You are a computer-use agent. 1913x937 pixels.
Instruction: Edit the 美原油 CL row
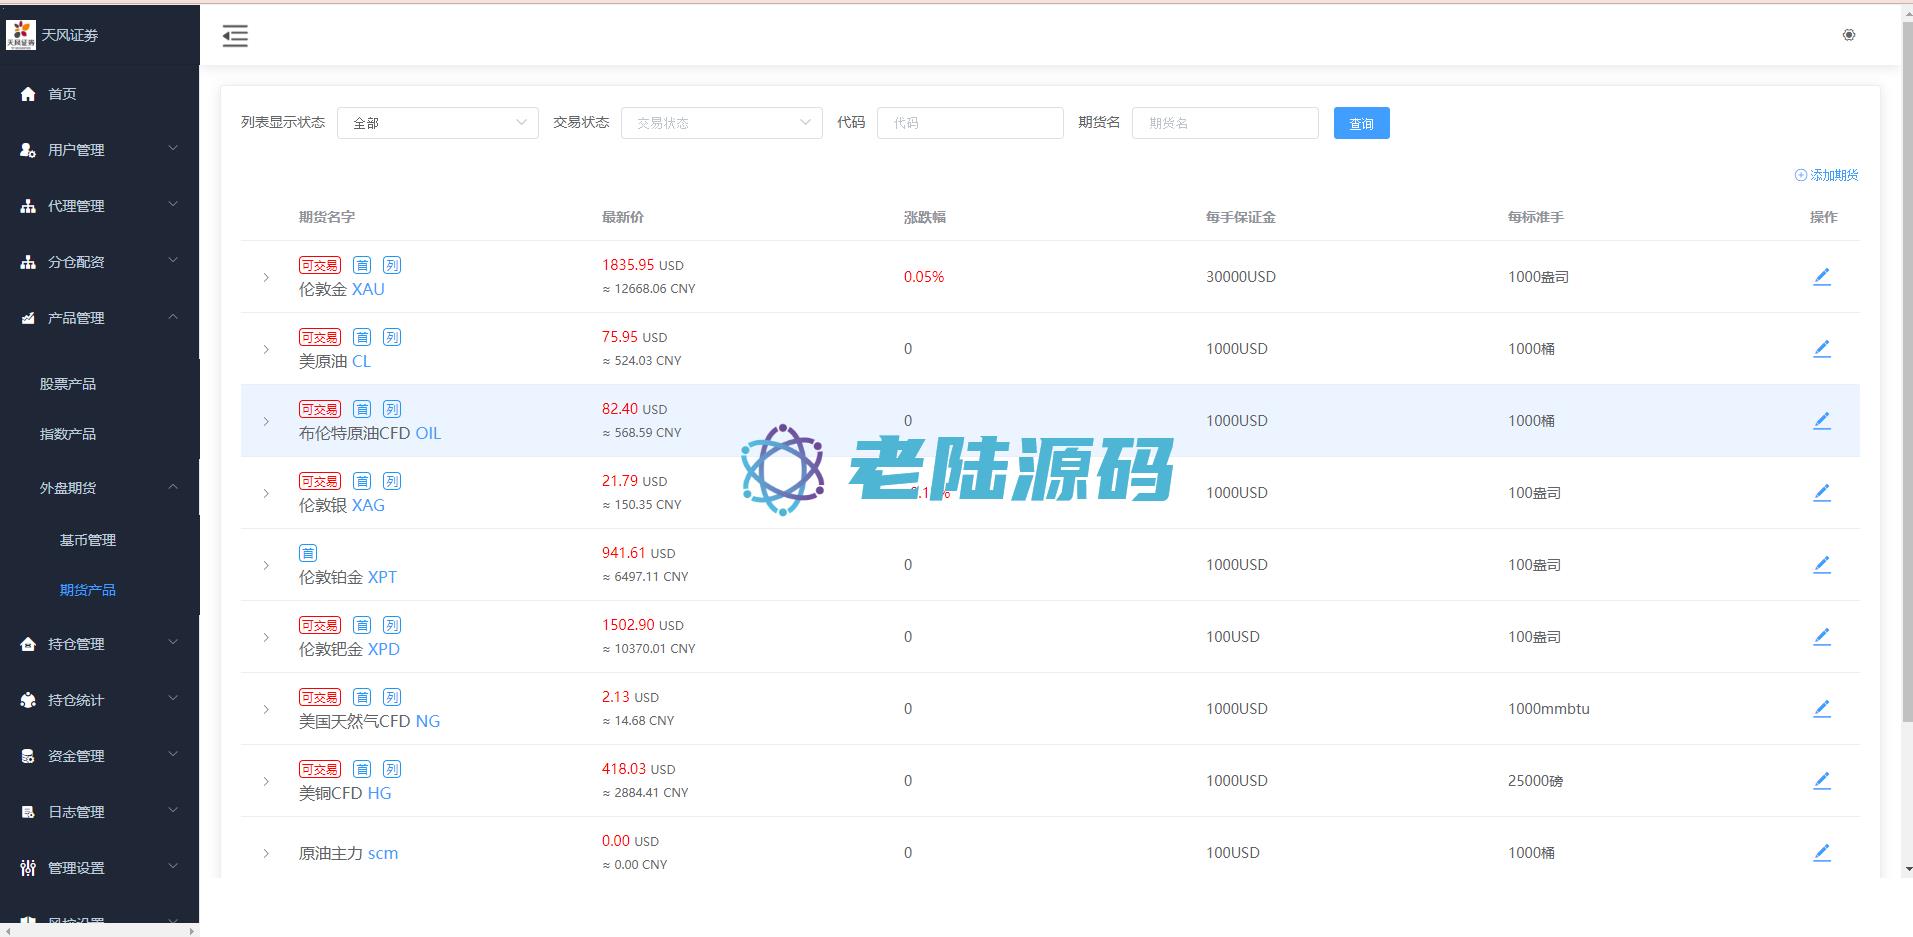tap(1821, 349)
